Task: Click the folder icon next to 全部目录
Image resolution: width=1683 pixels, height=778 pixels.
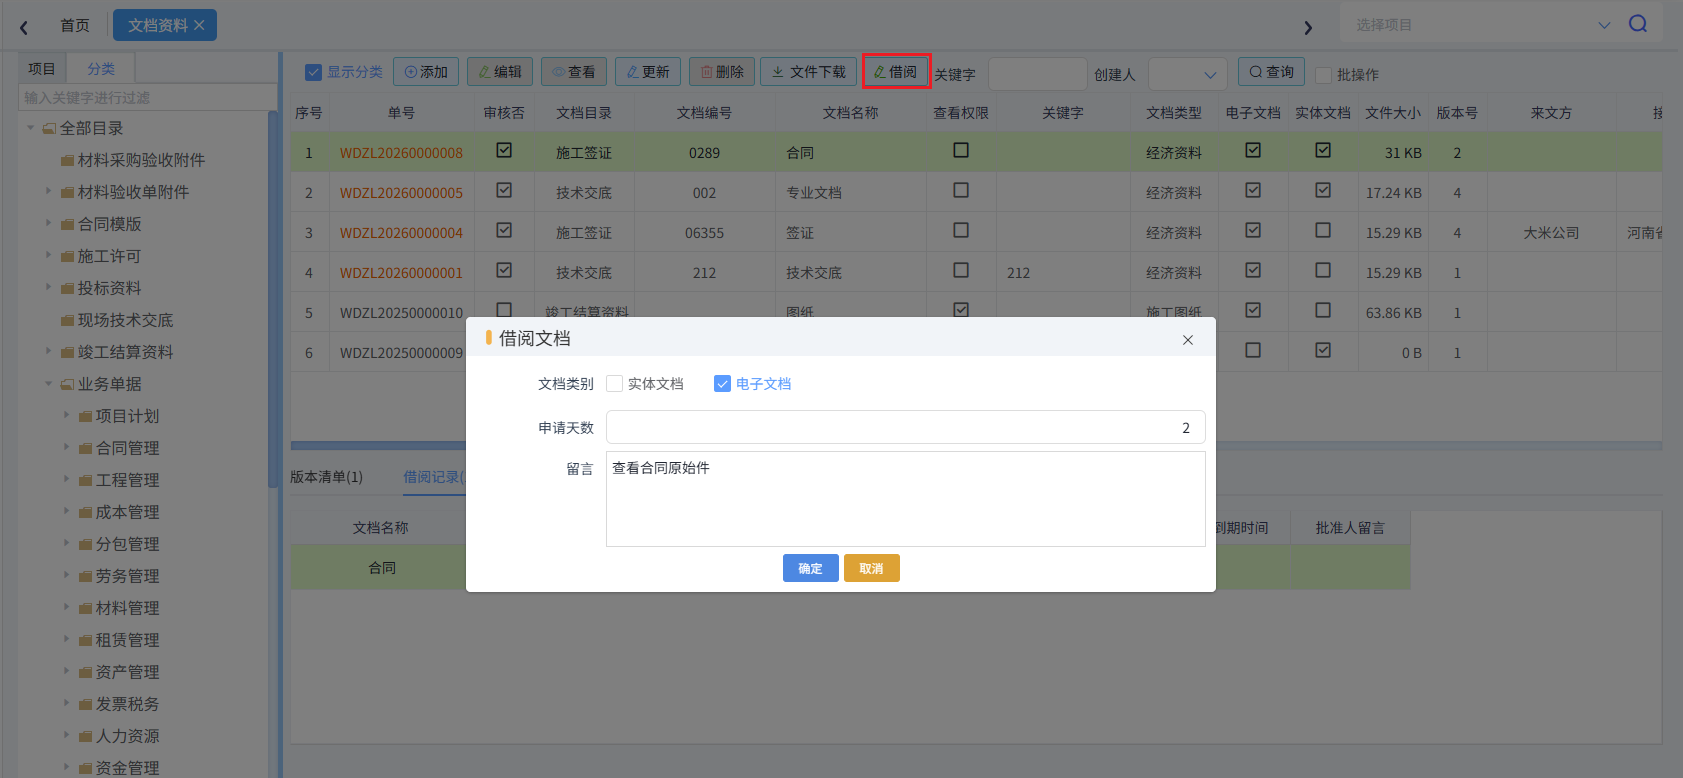Action: 49,128
